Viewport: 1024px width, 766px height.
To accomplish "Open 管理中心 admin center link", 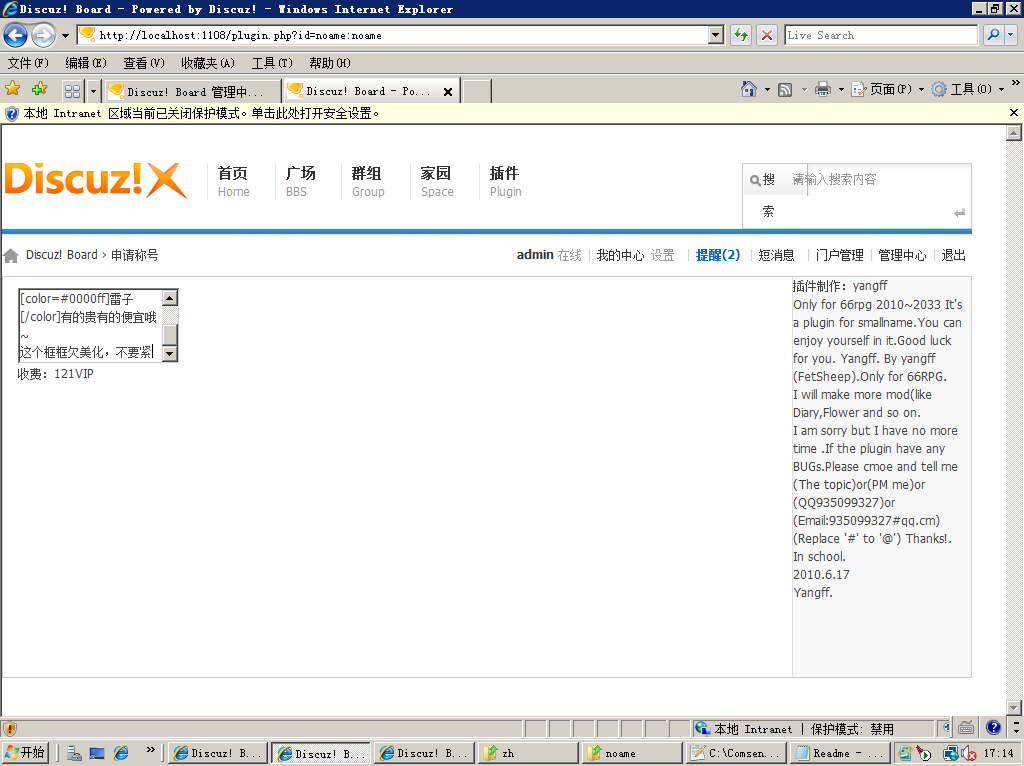I will point(902,255).
